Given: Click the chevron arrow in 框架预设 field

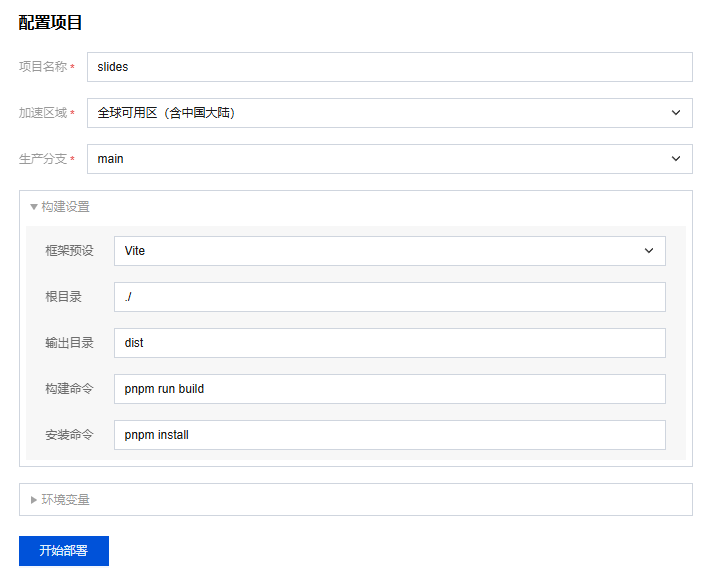Looking at the screenshot, I should pyautogui.click(x=649, y=251).
